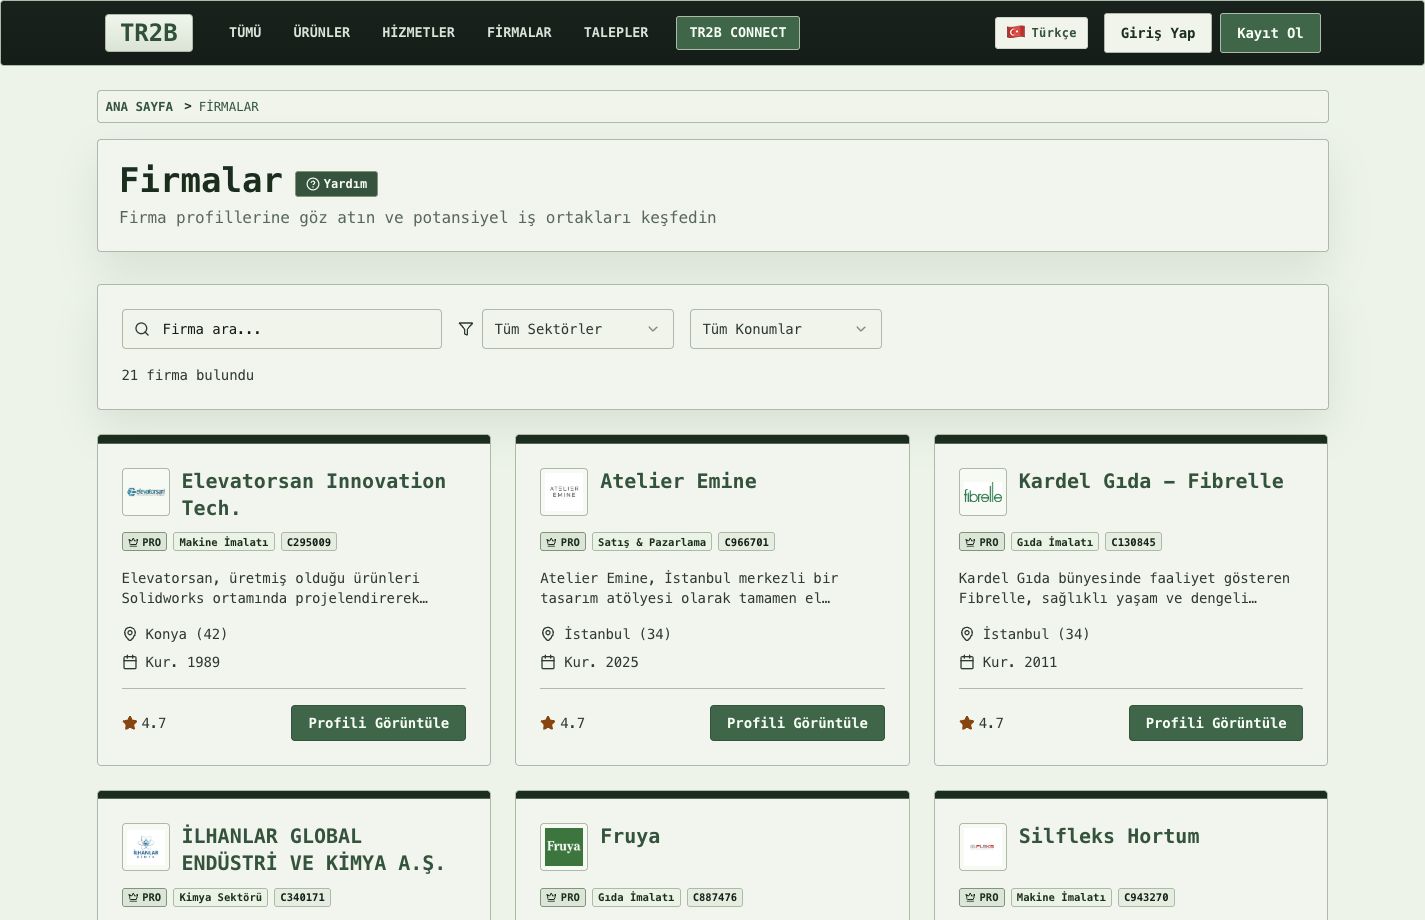Click the Yardım help button
The width and height of the screenshot is (1425, 920).
(x=336, y=184)
